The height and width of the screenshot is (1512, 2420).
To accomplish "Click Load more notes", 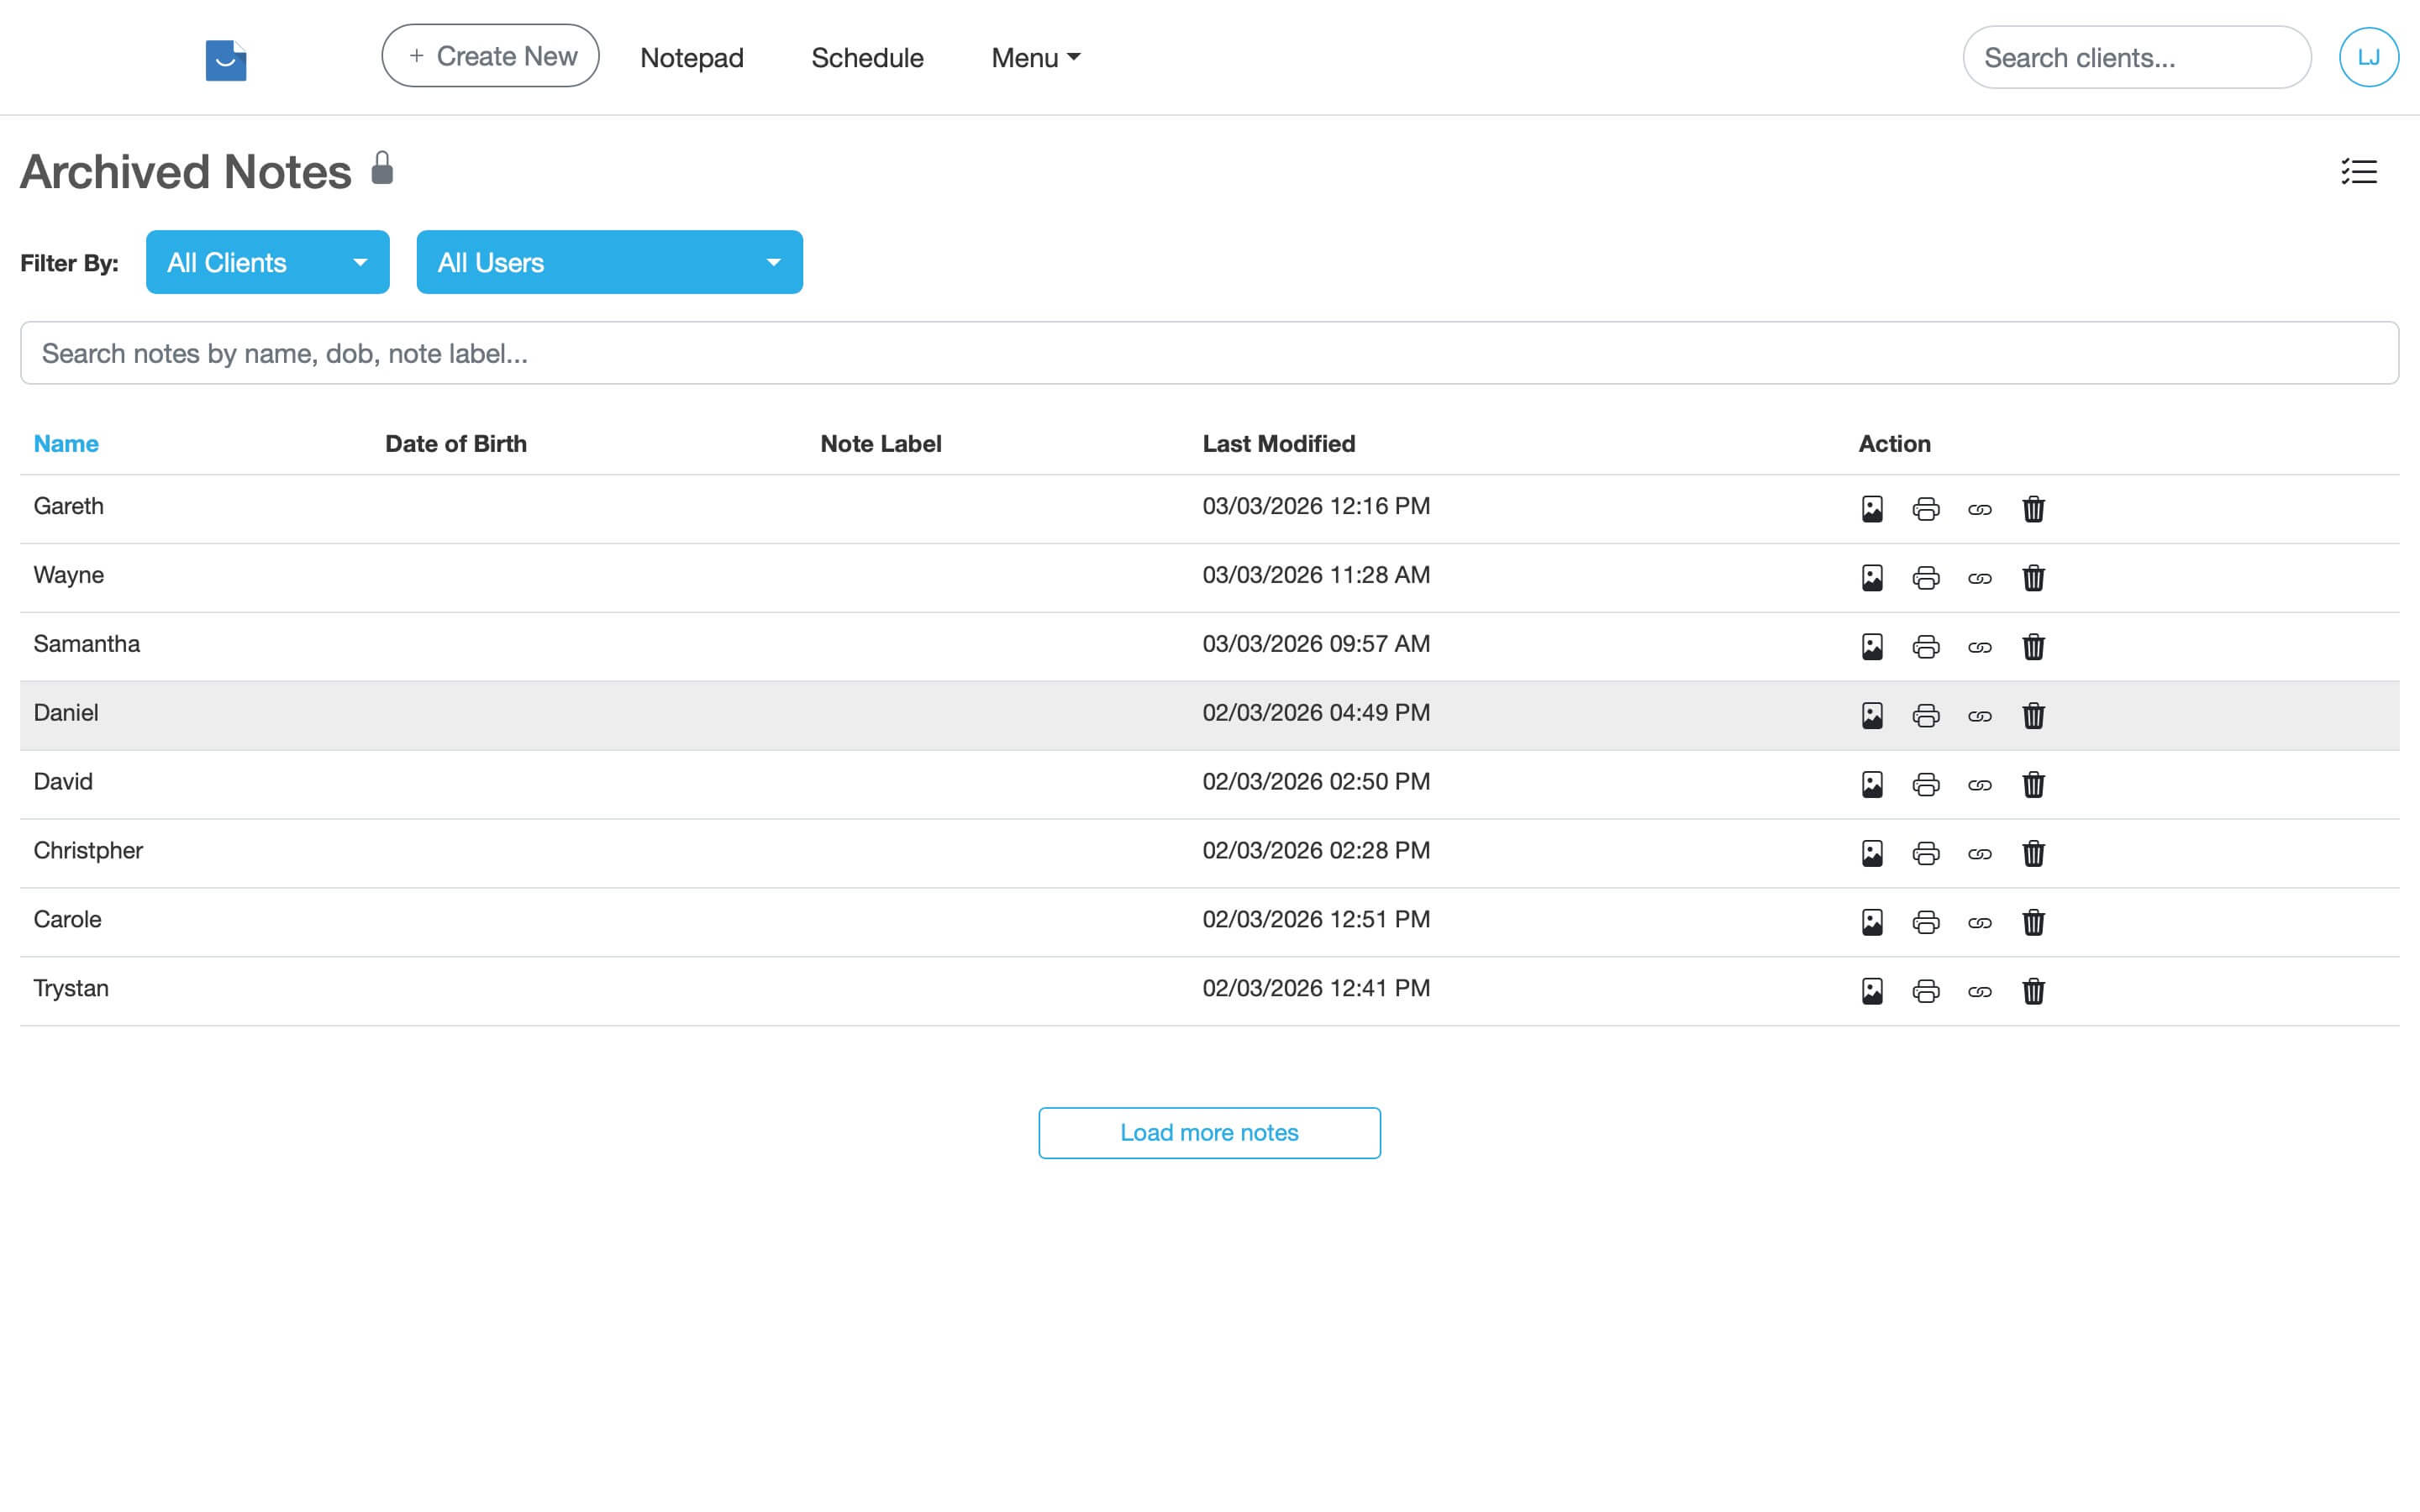I will click(x=1209, y=1132).
